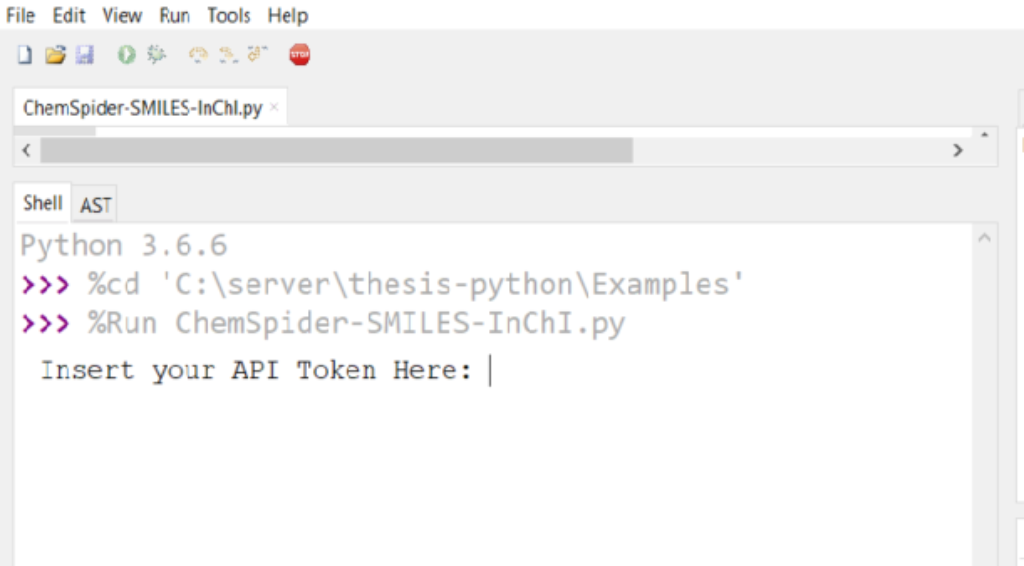Image resolution: width=1024 pixels, height=566 pixels.
Task: Click the Open file folder icon
Action: pyautogui.click(x=55, y=55)
